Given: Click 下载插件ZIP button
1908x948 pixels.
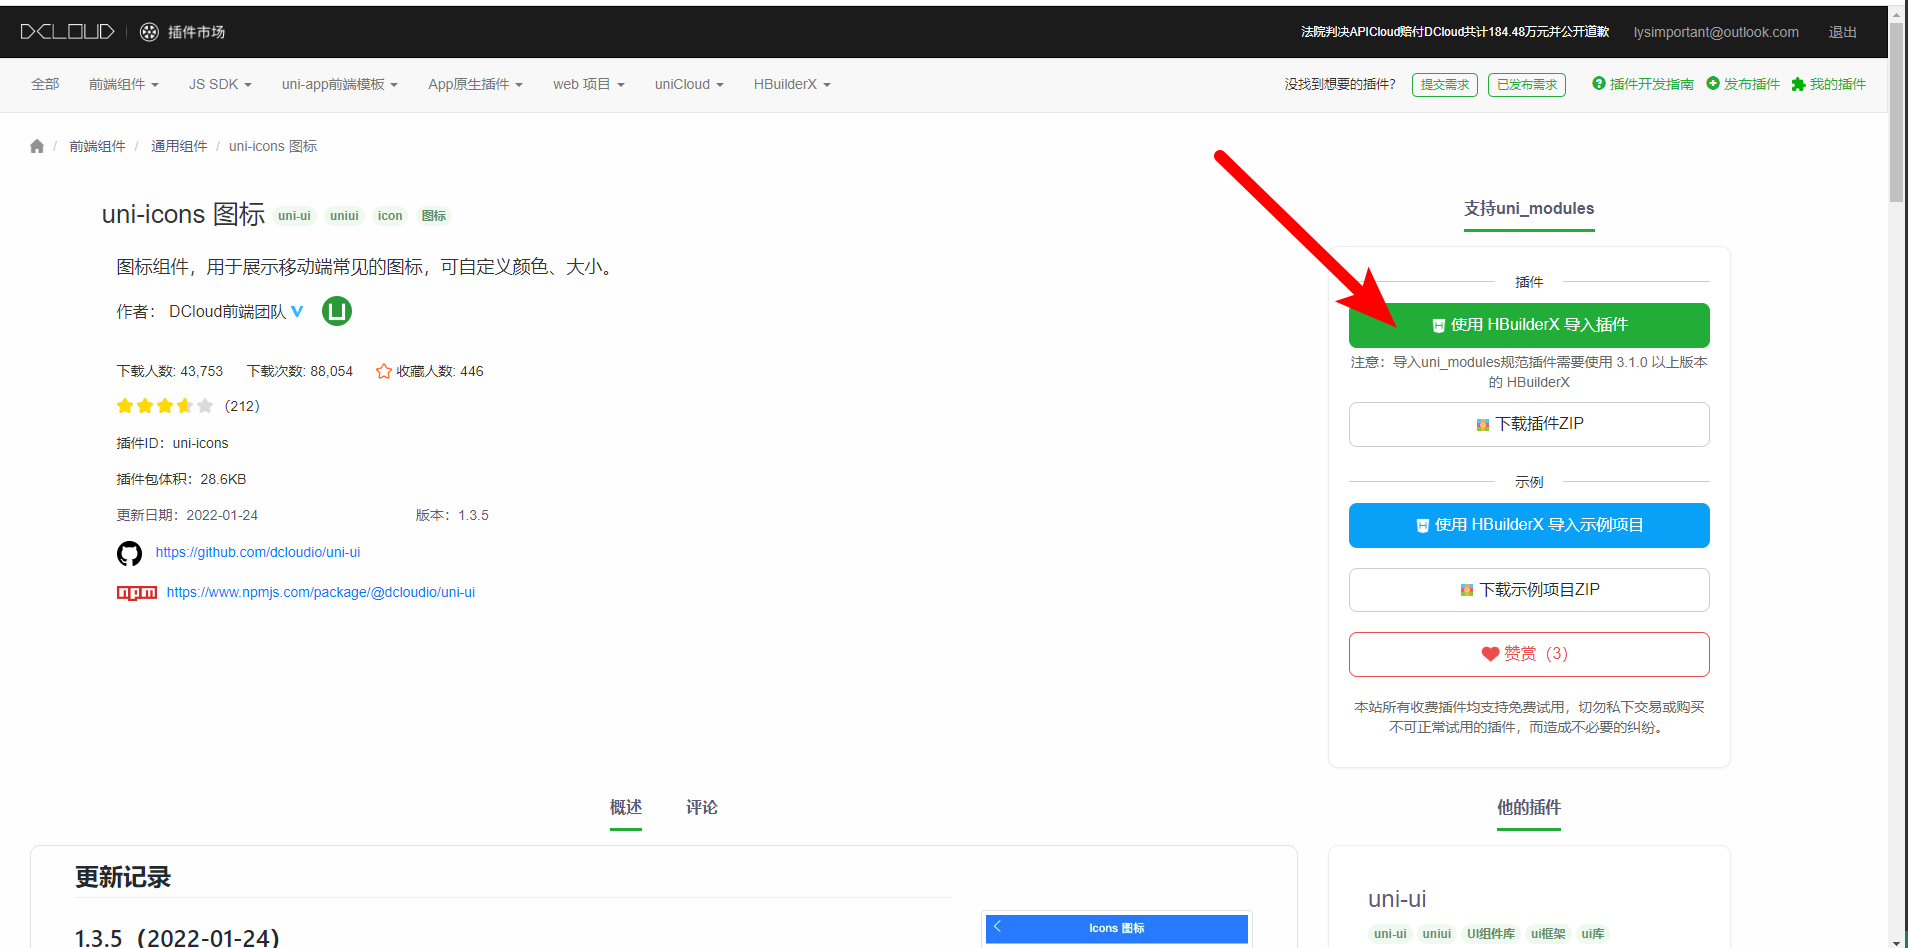Looking at the screenshot, I should point(1529,424).
